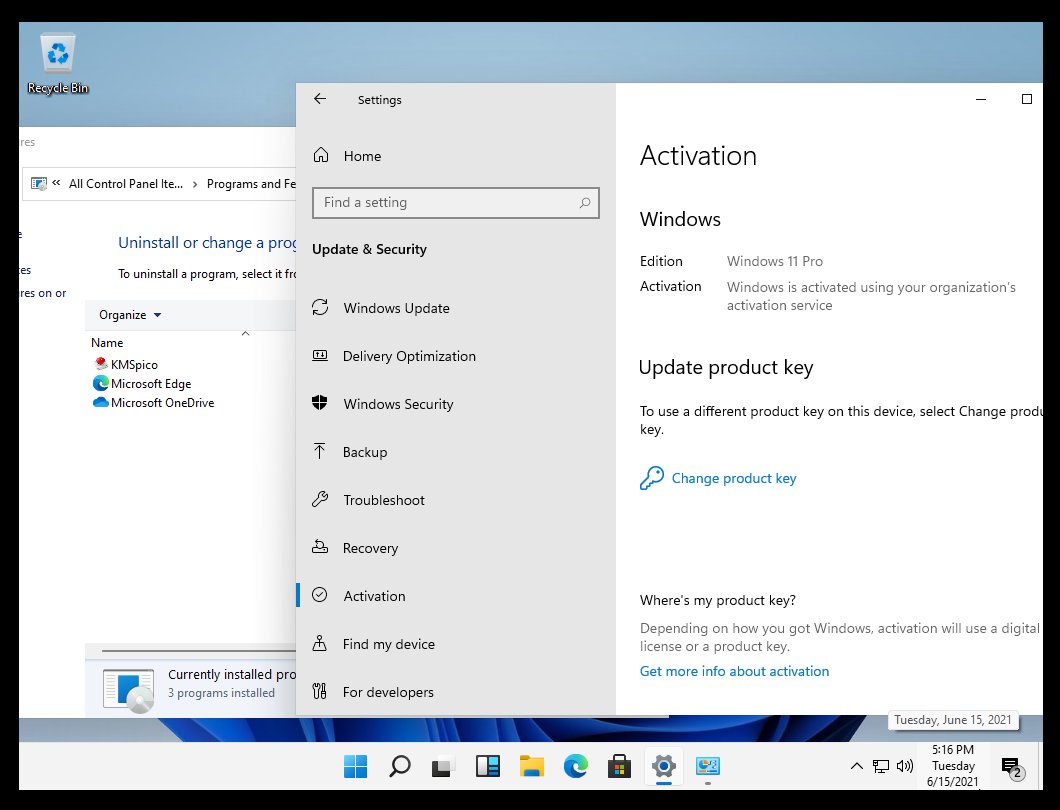
Task: Open the clock showing 5:16 PM
Action: [953, 766]
